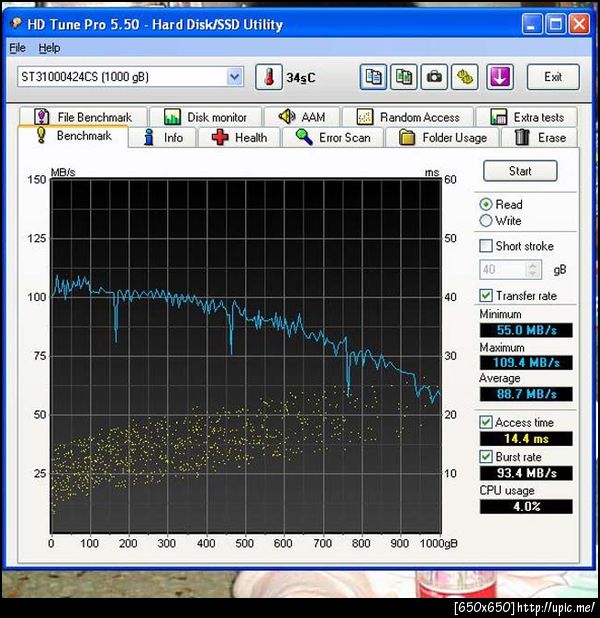Open the options gear icon
This screenshot has height=618, width=600.
[x=465, y=77]
